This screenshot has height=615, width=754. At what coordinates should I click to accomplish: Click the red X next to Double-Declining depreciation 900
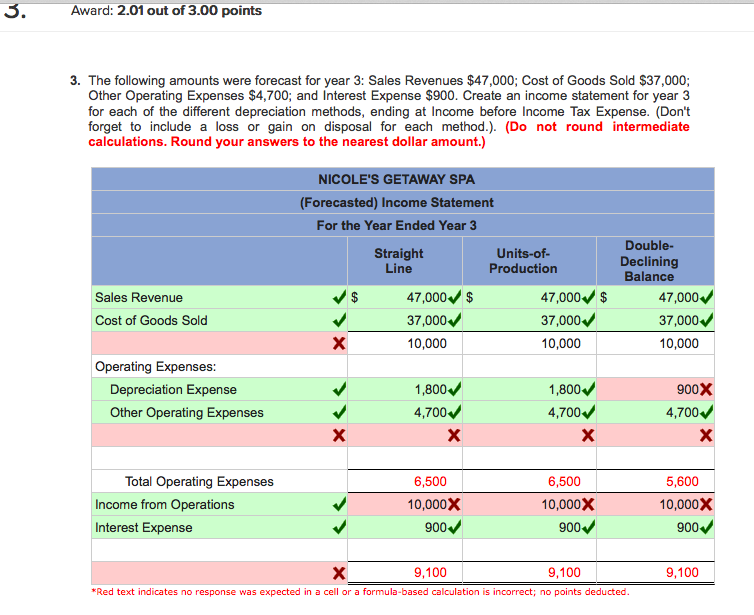706,389
